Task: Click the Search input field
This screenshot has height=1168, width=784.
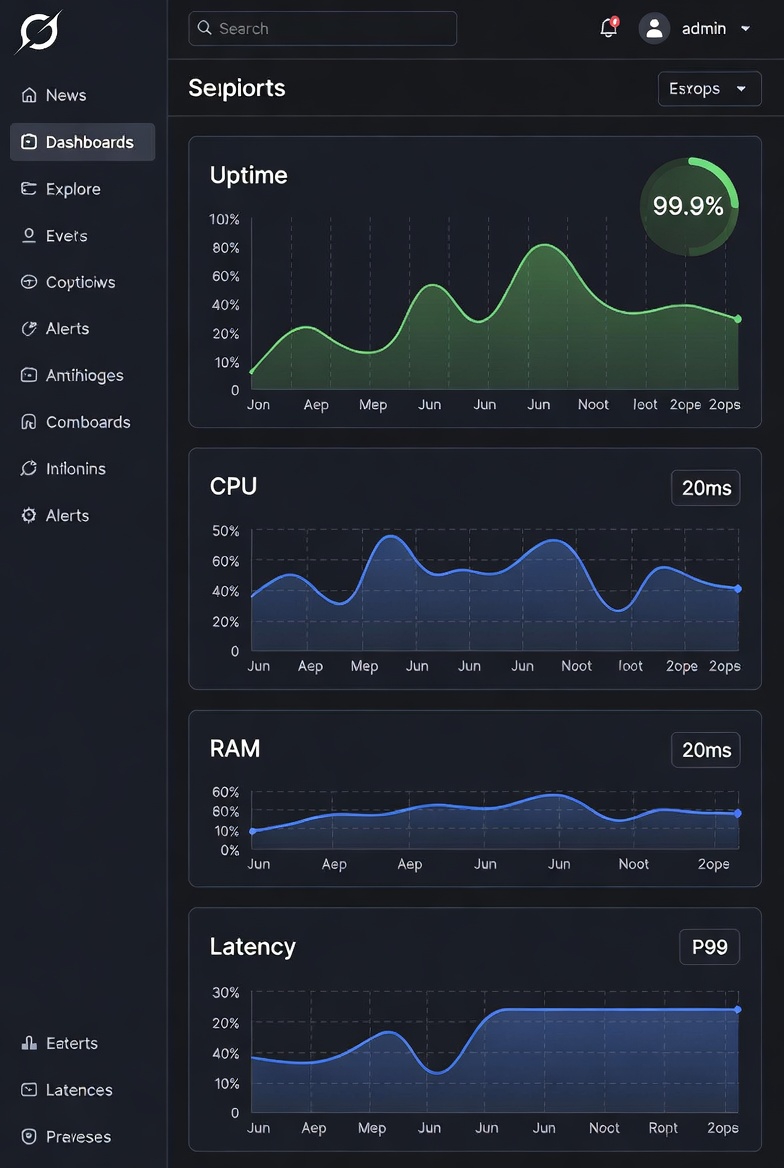Action: pyautogui.click(x=322, y=28)
